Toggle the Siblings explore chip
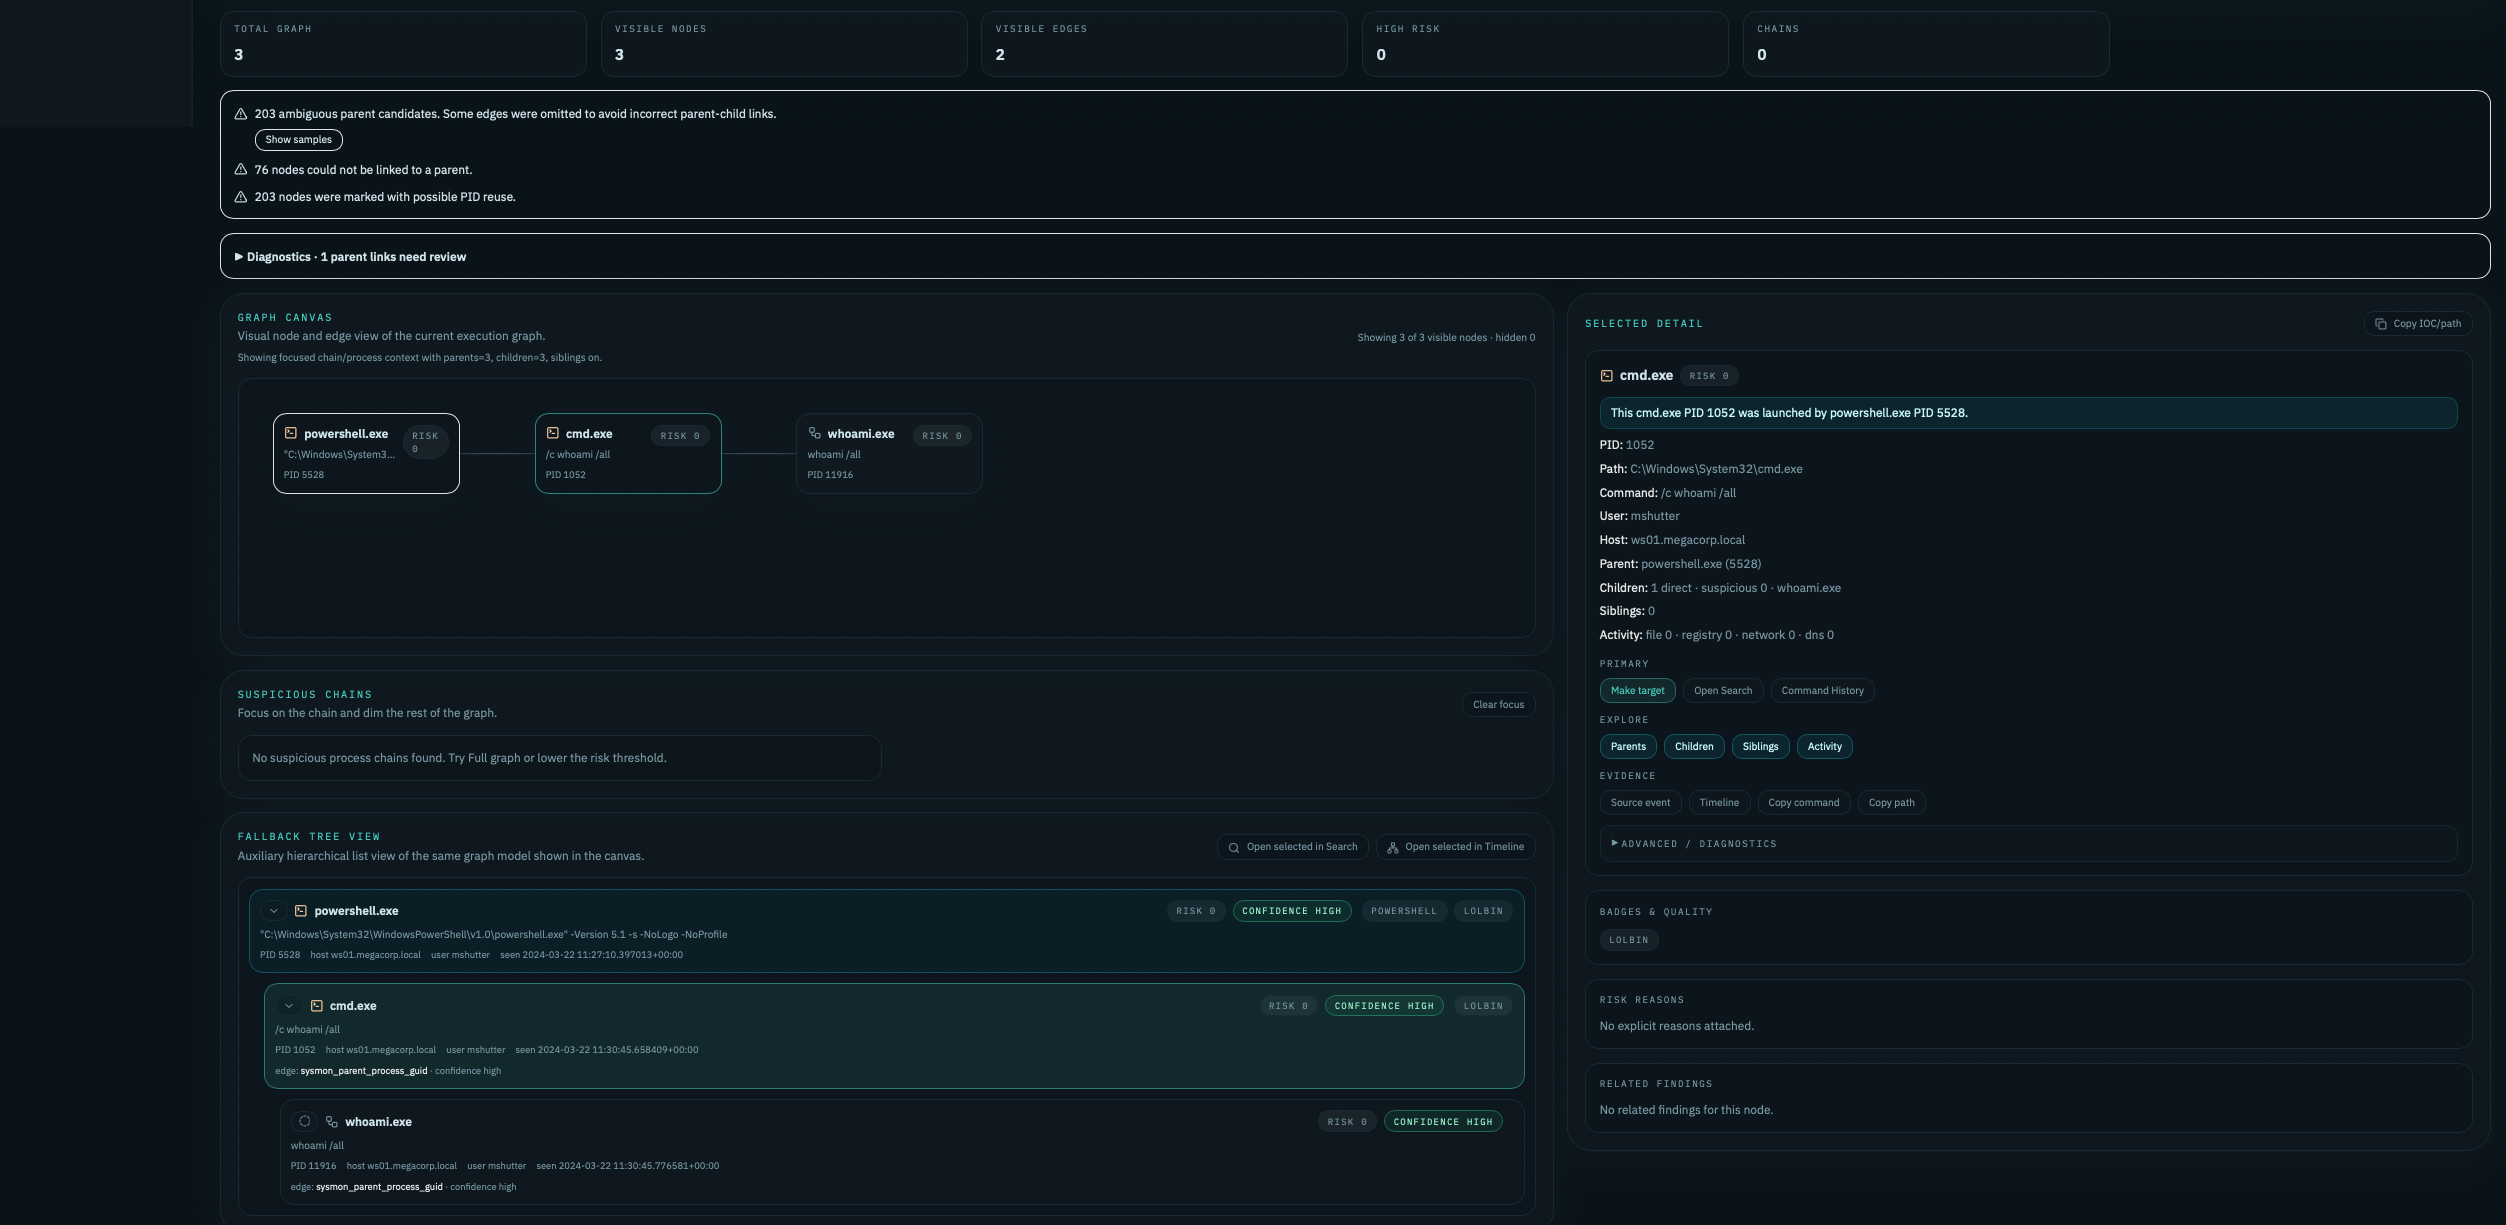The width and height of the screenshot is (2506, 1225). [1761, 747]
